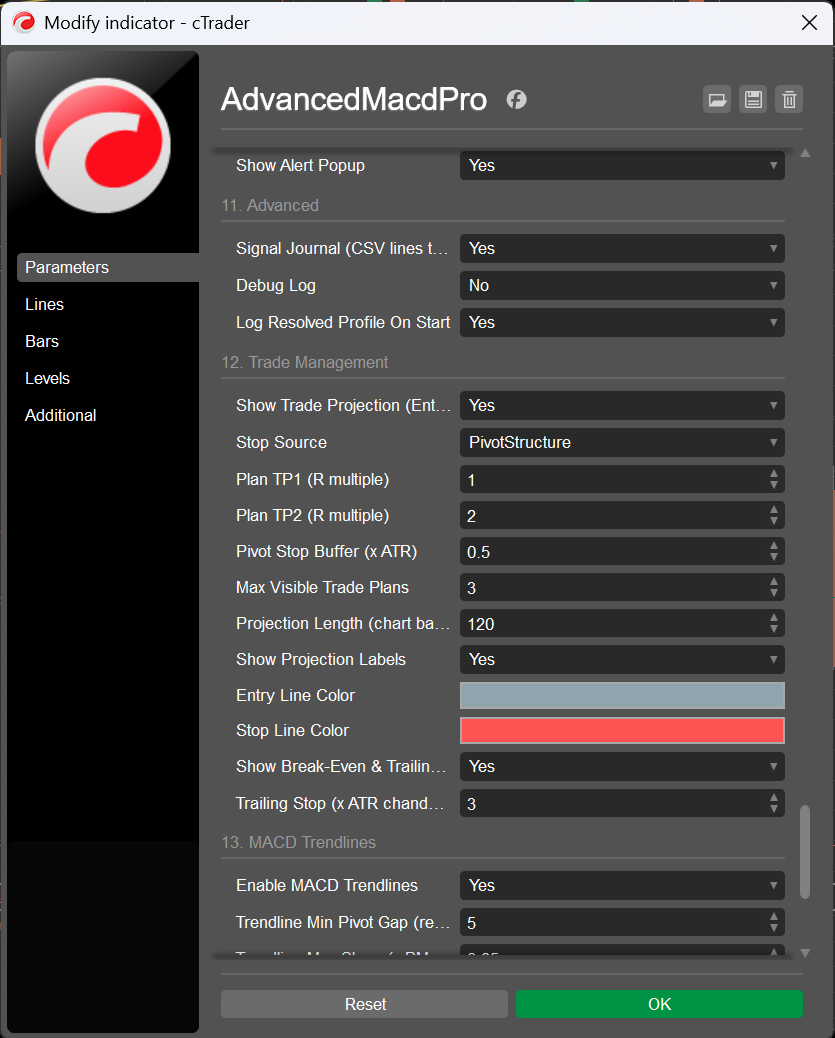Decrease Pivot Stop Buffer value
The width and height of the screenshot is (835, 1038).
(774, 557)
